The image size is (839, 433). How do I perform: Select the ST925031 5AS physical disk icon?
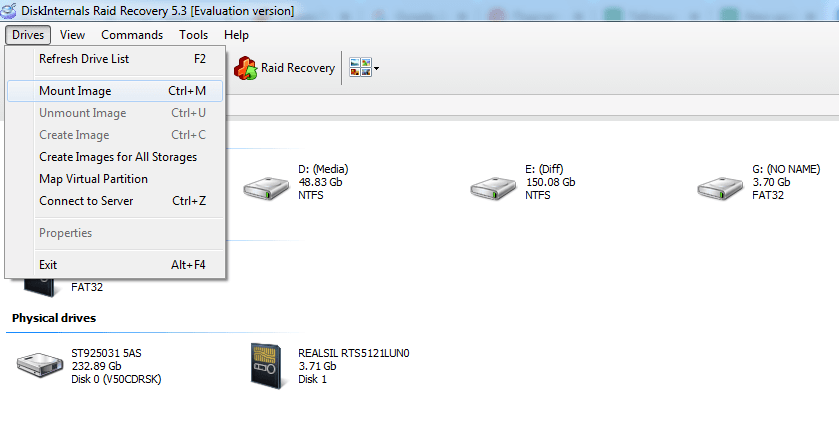pyautogui.click(x=40, y=367)
